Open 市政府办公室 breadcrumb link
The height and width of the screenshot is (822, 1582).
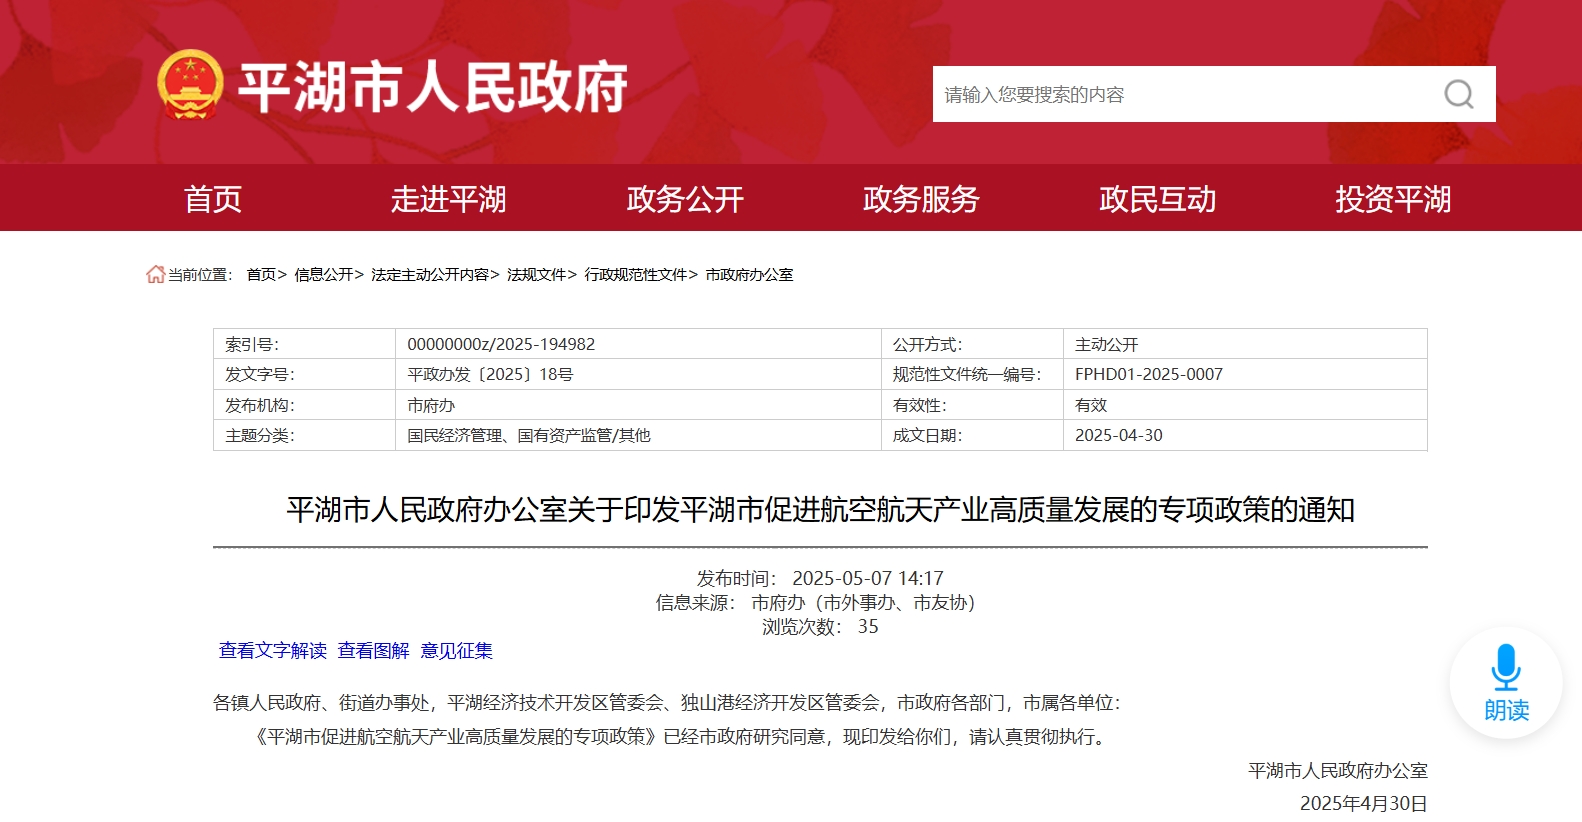click(x=749, y=275)
